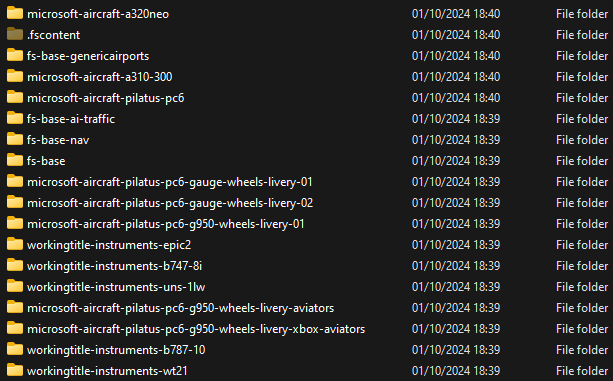The image size is (613, 381).
Task: Select pilatus-pc6-gauge-wheels-livery-02 folder name
Action: click(x=170, y=203)
